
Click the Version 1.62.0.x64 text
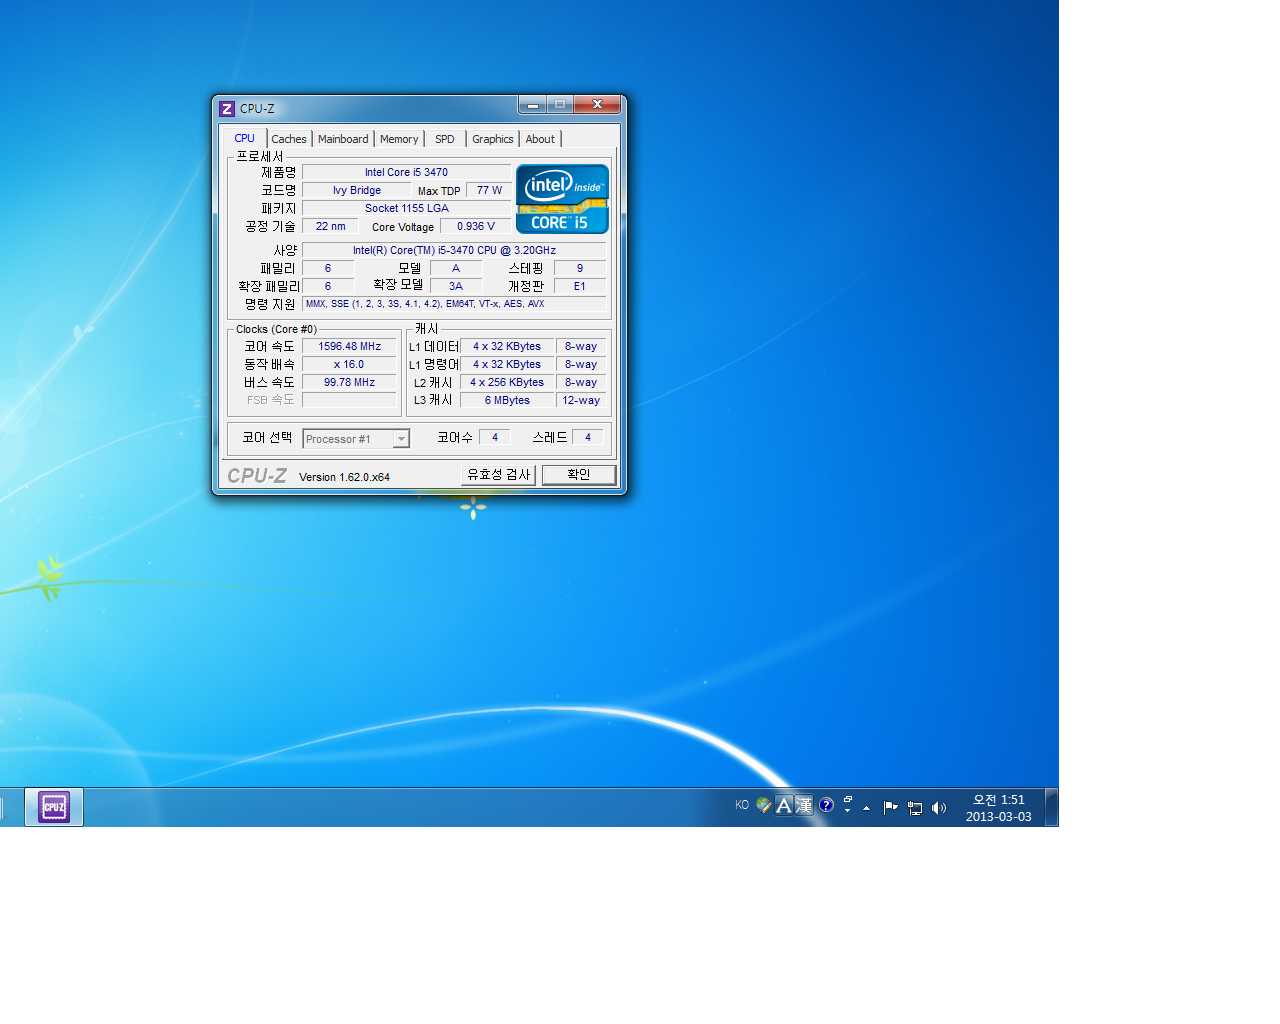pyautogui.click(x=344, y=477)
